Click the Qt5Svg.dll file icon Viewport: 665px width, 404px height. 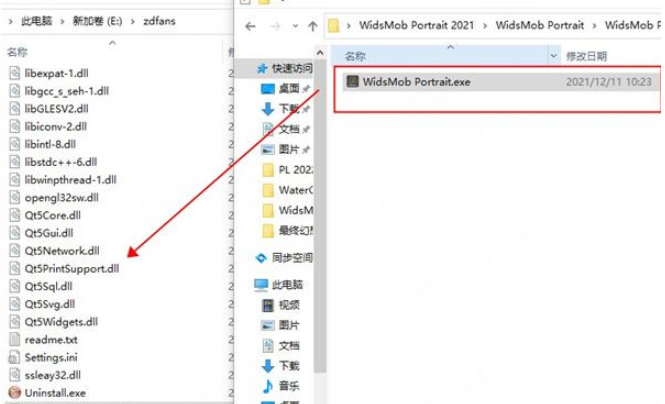14,304
